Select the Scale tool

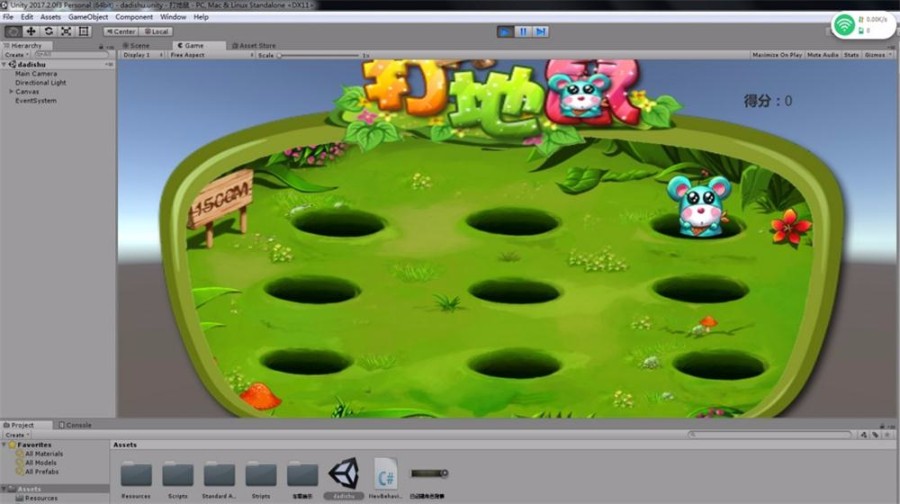(66, 32)
